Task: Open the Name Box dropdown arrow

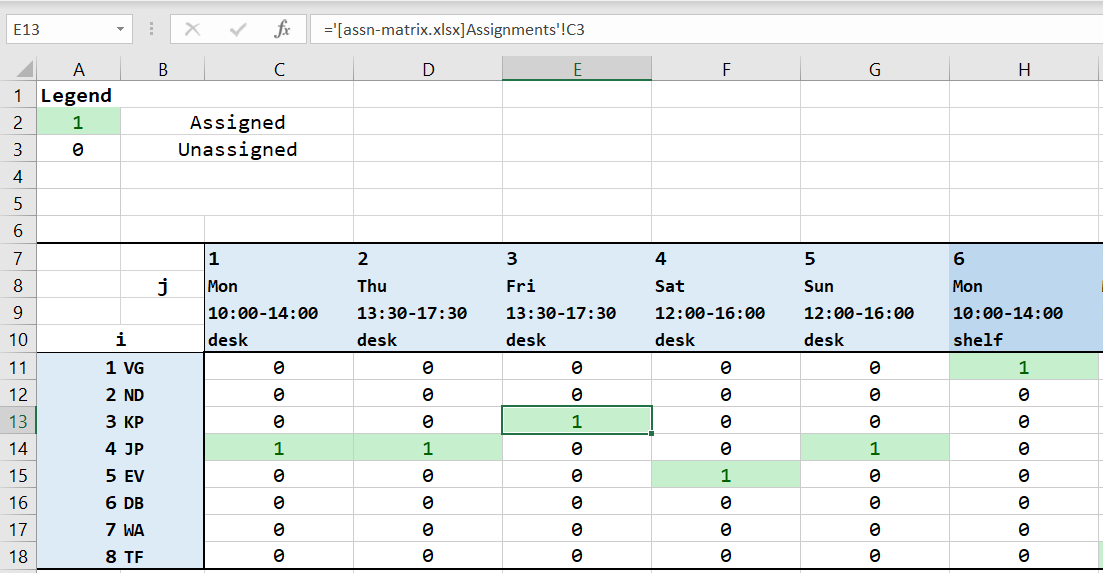Action: pos(120,29)
